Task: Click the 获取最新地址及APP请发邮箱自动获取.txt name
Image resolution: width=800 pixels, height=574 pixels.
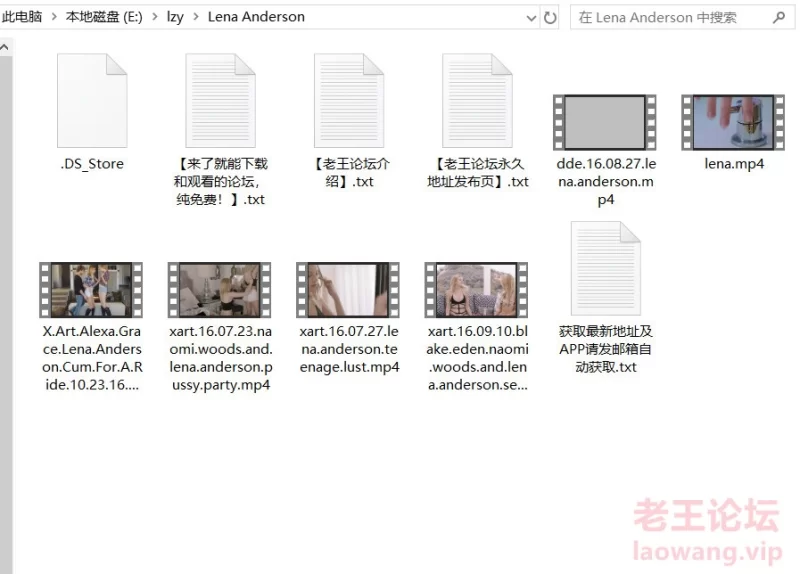Action: pos(606,349)
